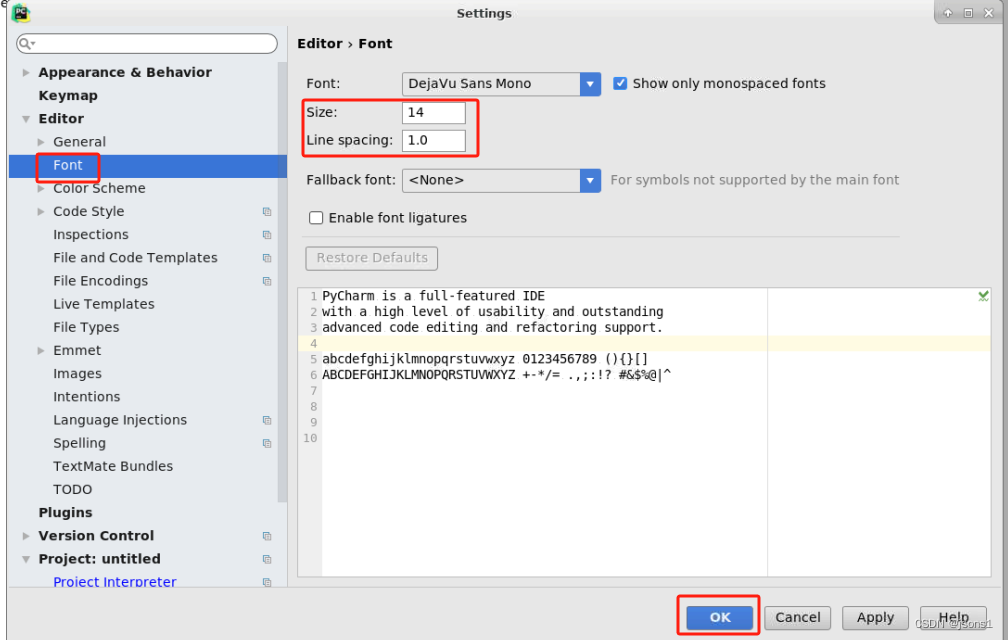Uncheck Show only monospaced fonts
This screenshot has height=640, width=1008.
[620, 83]
